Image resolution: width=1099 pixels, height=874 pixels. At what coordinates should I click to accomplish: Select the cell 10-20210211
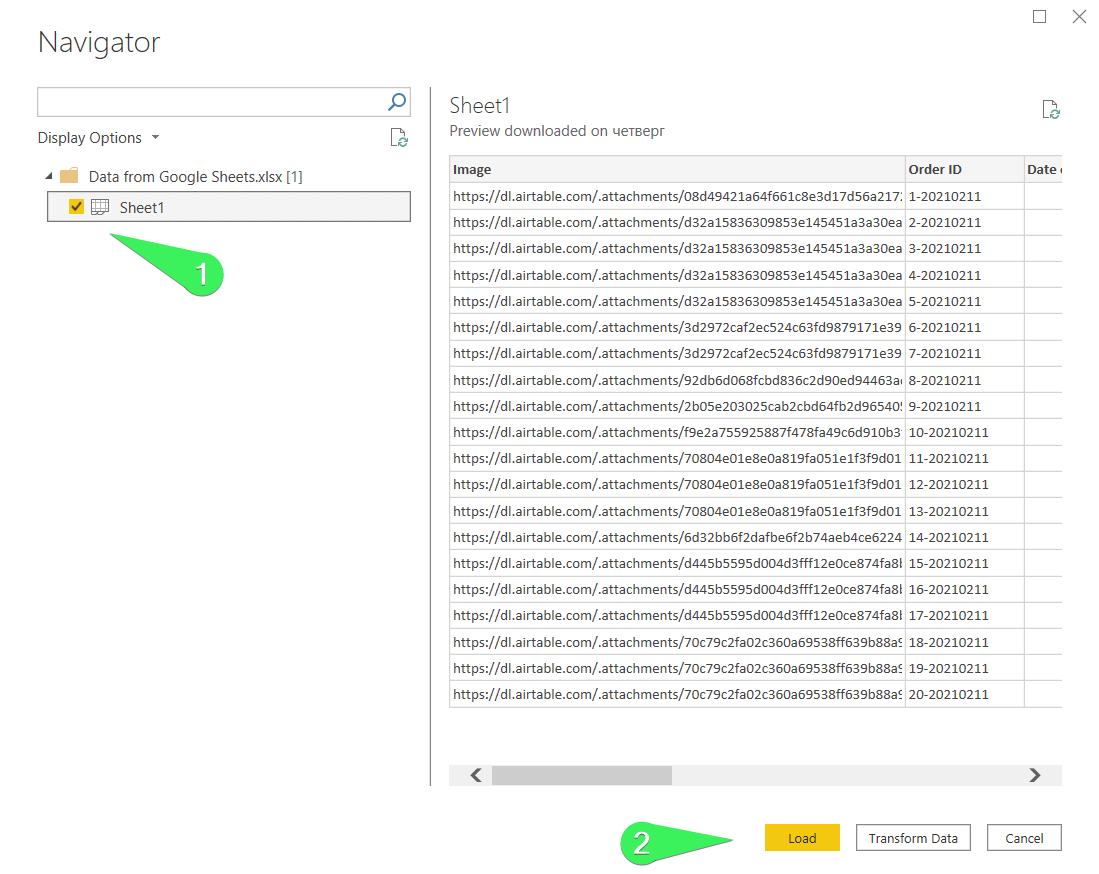click(964, 432)
